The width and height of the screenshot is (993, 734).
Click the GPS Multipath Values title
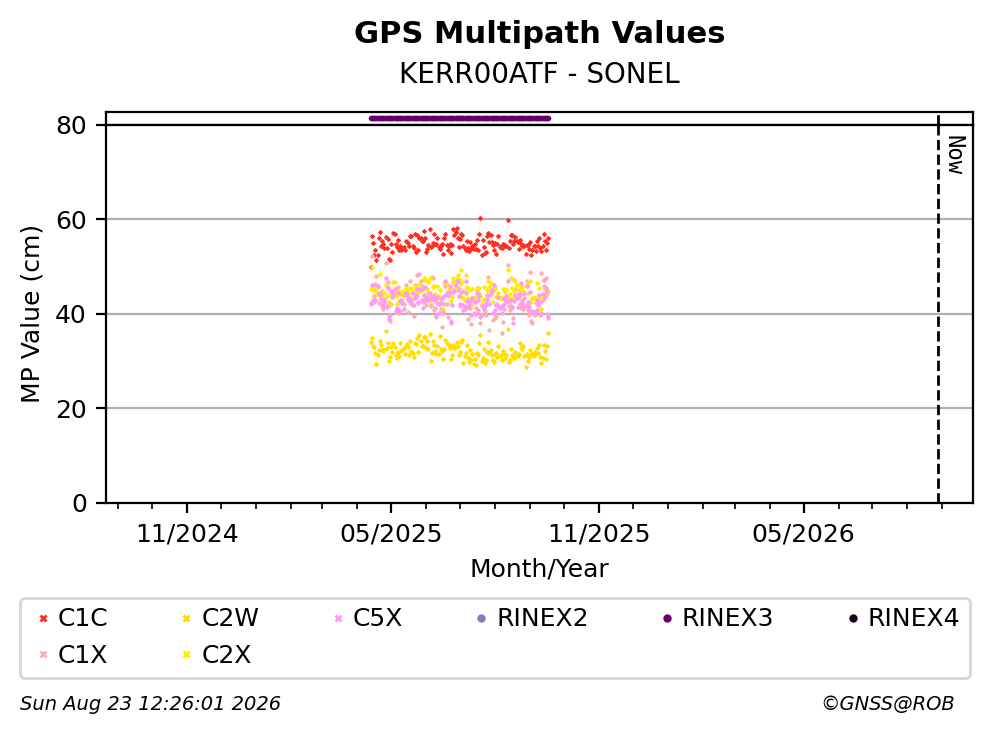click(540, 33)
